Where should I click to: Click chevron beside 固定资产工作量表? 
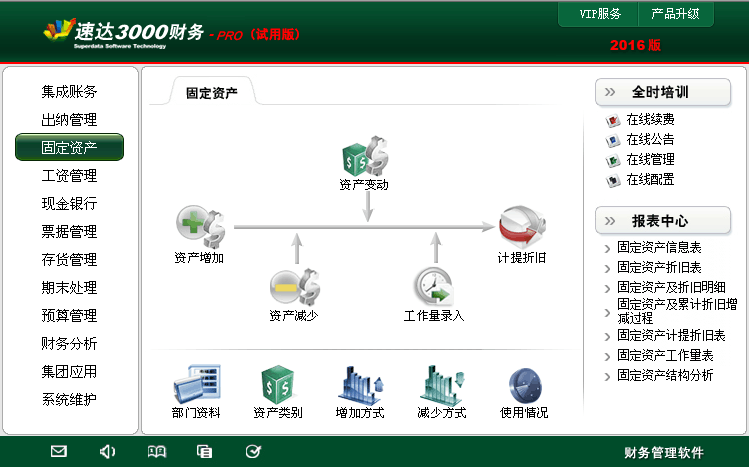tap(607, 357)
